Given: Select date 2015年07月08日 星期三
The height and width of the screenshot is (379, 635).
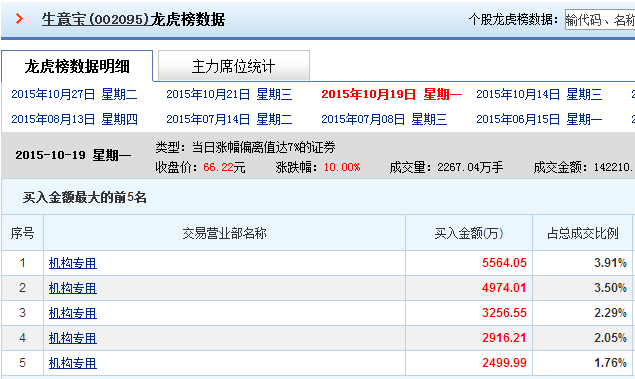Looking at the screenshot, I should (x=384, y=119).
